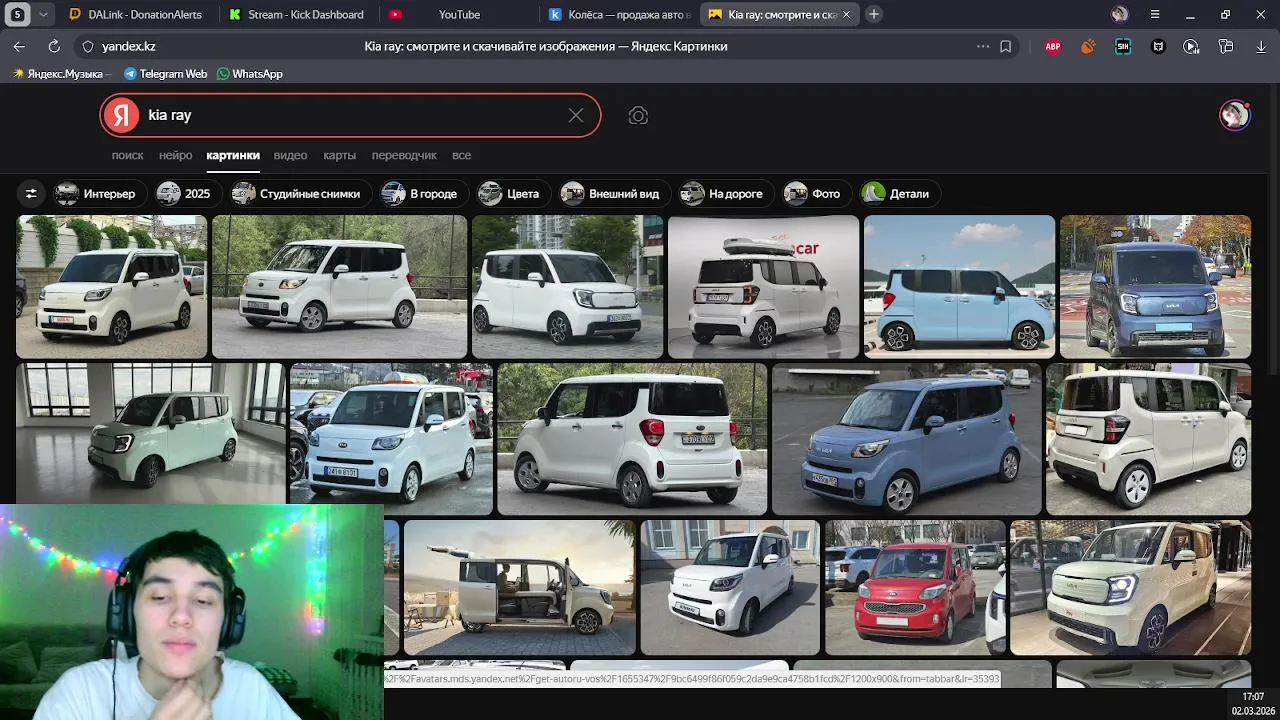
Task: Open the 'все' services section
Action: point(461,155)
